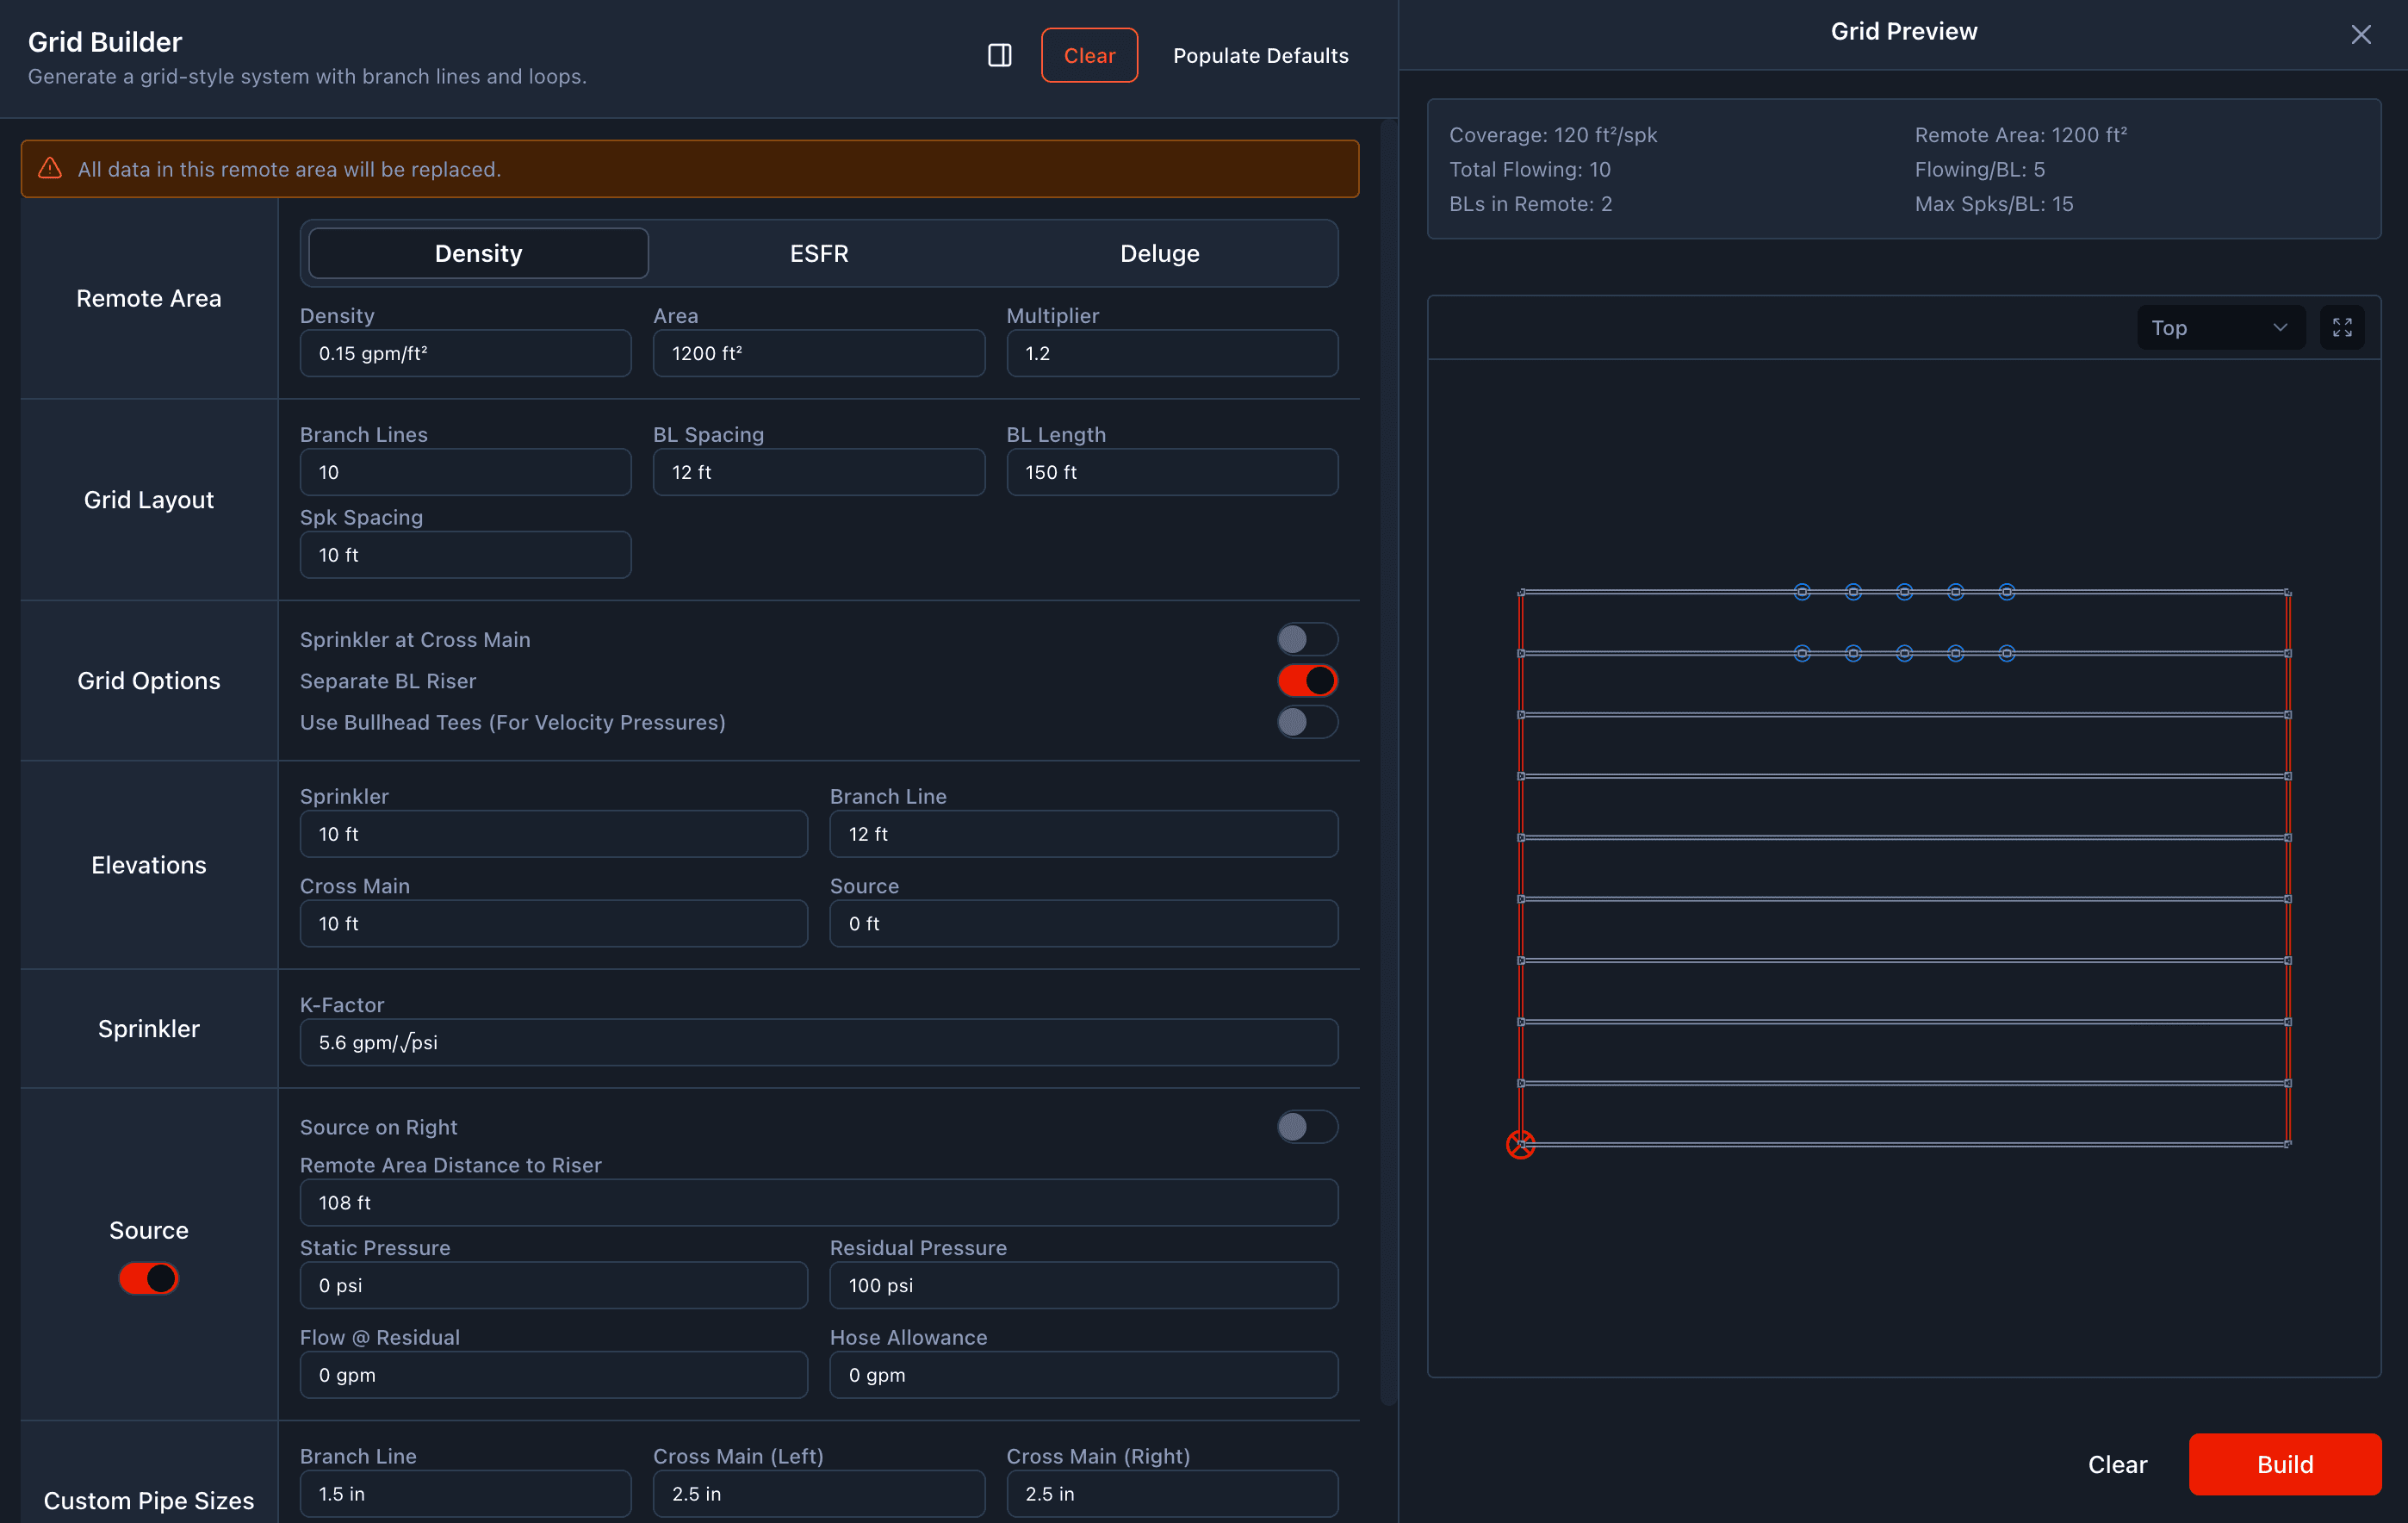Image resolution: width=2408 pixels, height=1523 pixels.
Task: Edit the Branch Lines count field
Action: pyautogui.click(x=465, y=472)
